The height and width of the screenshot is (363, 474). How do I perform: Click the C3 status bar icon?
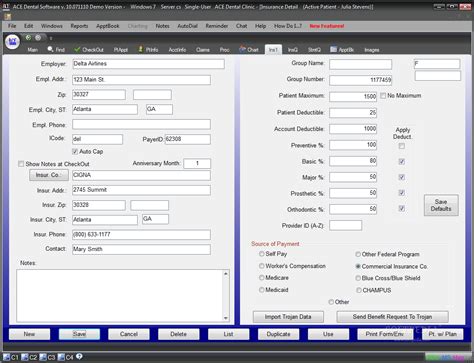(43, 357)
